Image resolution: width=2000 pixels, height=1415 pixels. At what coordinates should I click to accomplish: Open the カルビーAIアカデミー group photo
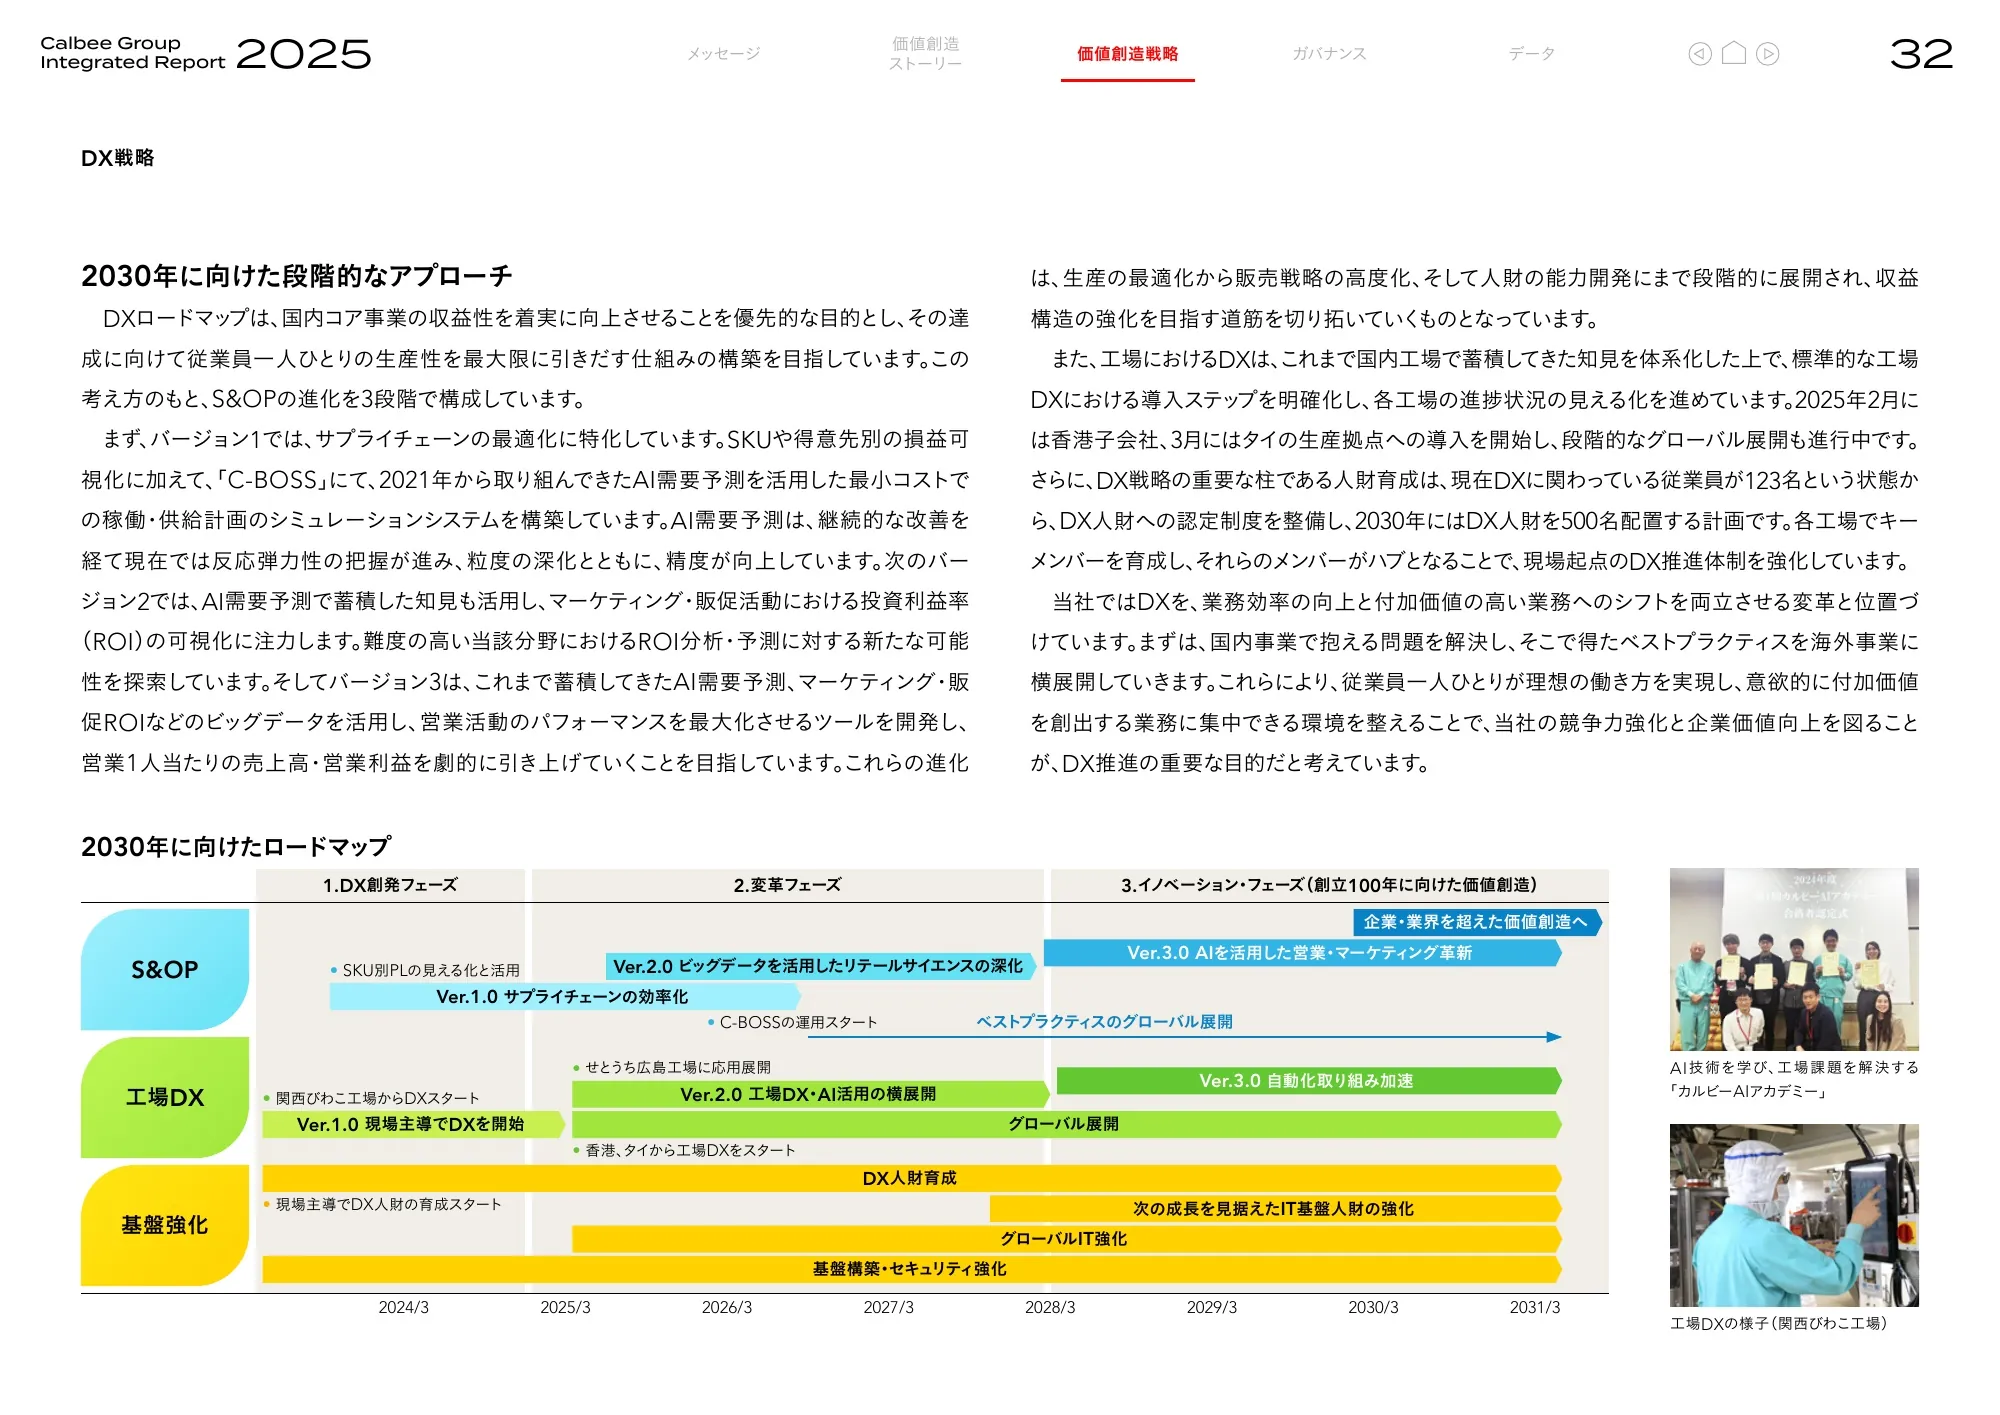[1794, 959]
